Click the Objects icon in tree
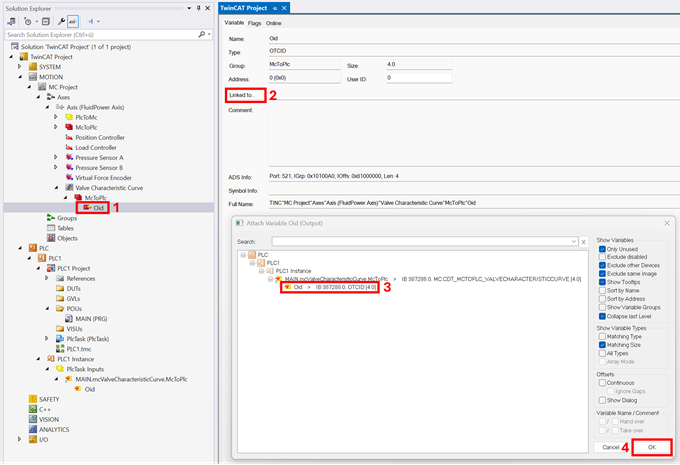Viewport: 680px width, 465px height. coord(51,238)
